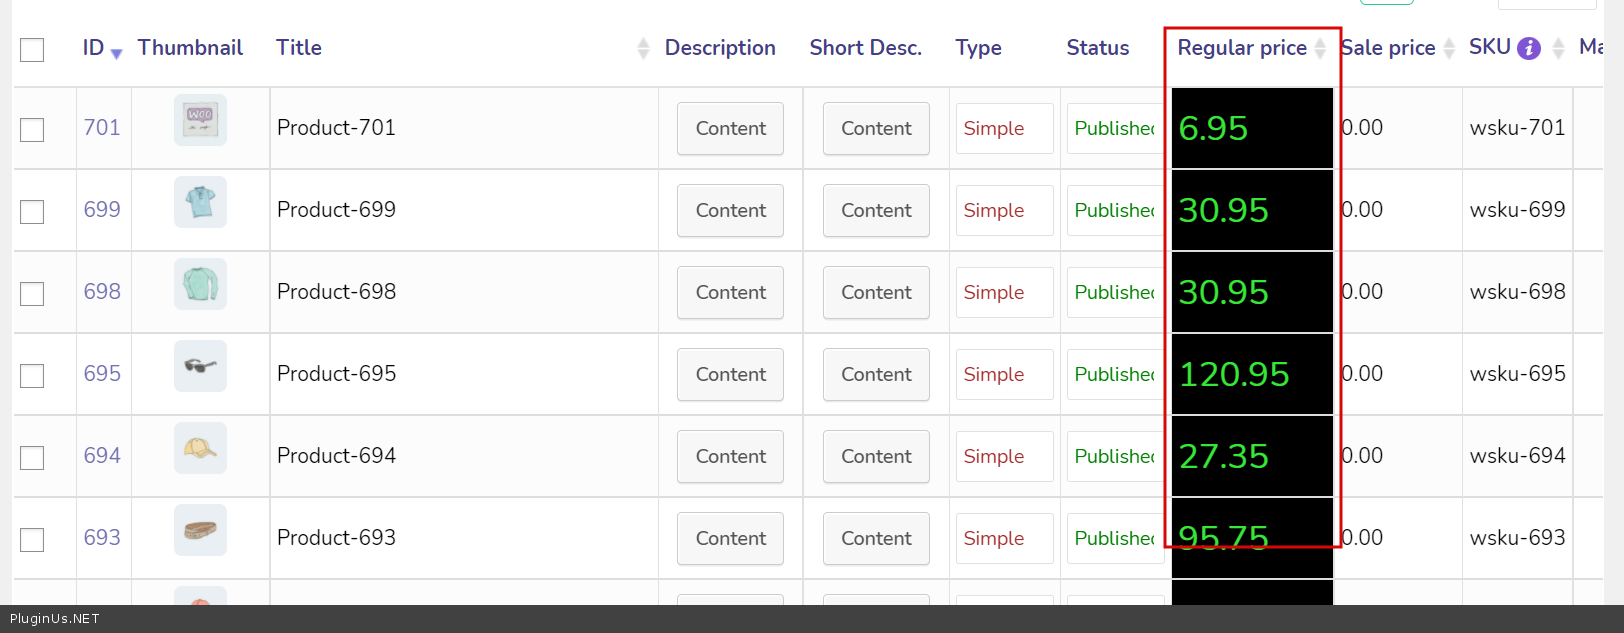Open Short Desc. Content button for Product-693

(x=876, y=538)
